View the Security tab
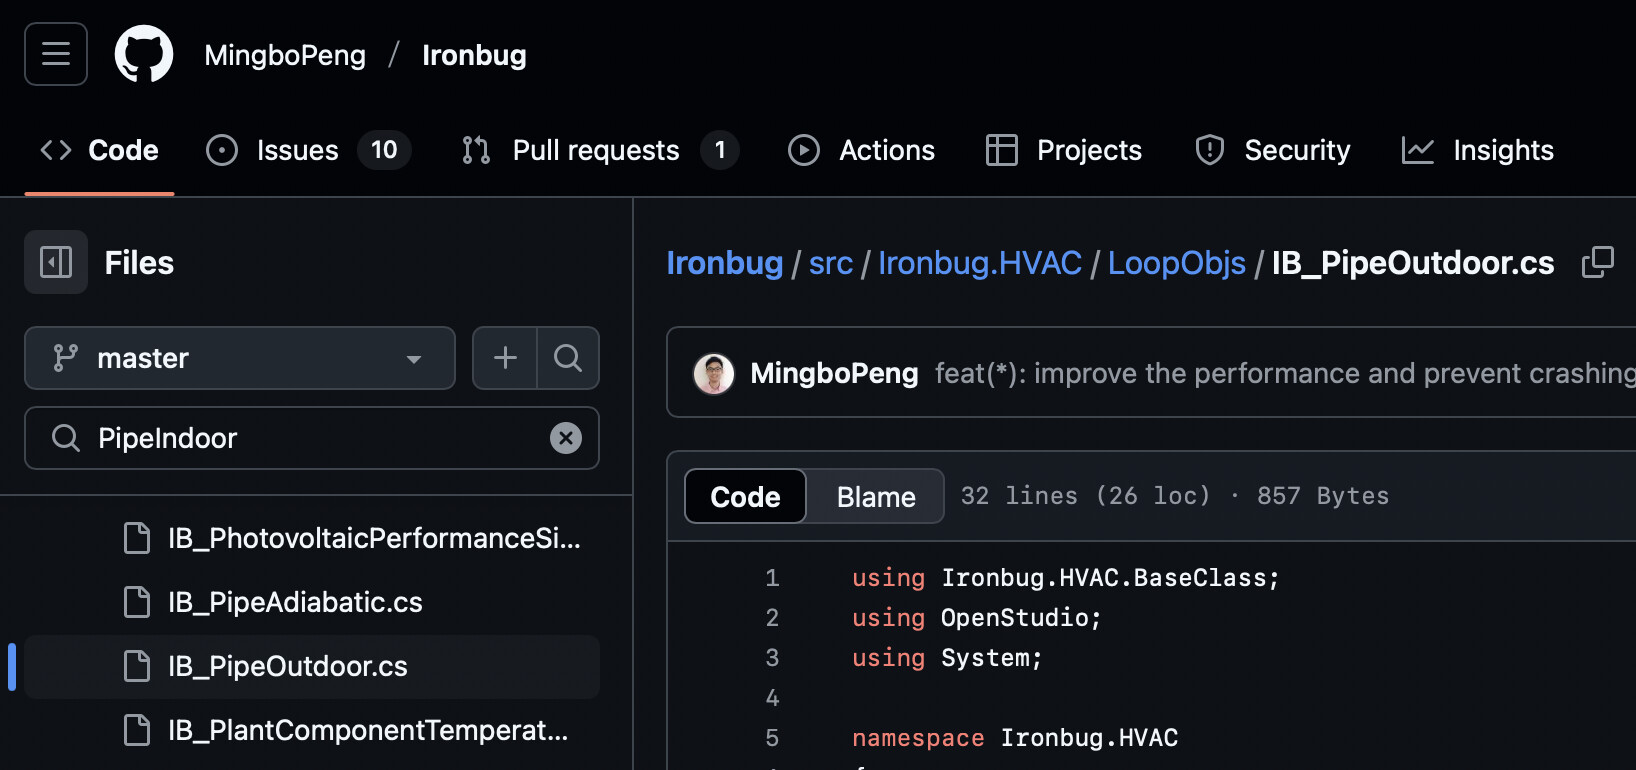Screen dimensions: 1636x770 pos(1272,150)
